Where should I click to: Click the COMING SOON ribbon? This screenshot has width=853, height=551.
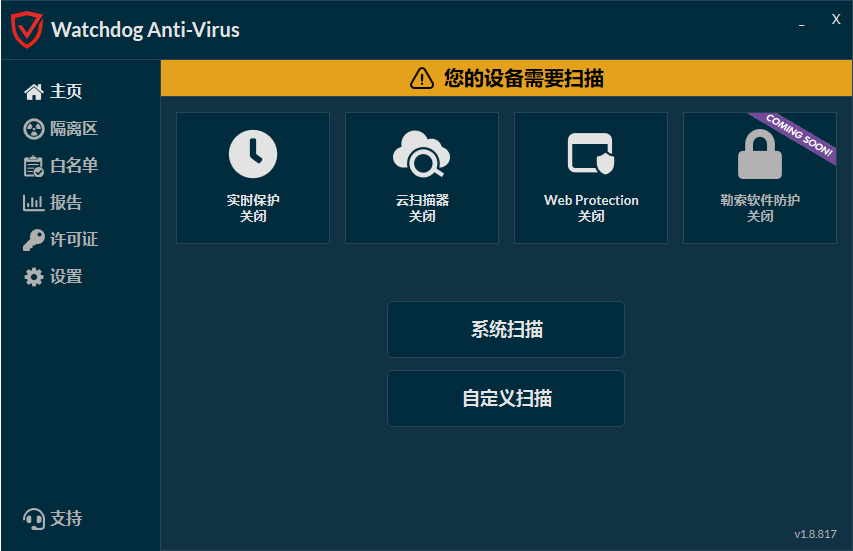[x=797, y=136]
